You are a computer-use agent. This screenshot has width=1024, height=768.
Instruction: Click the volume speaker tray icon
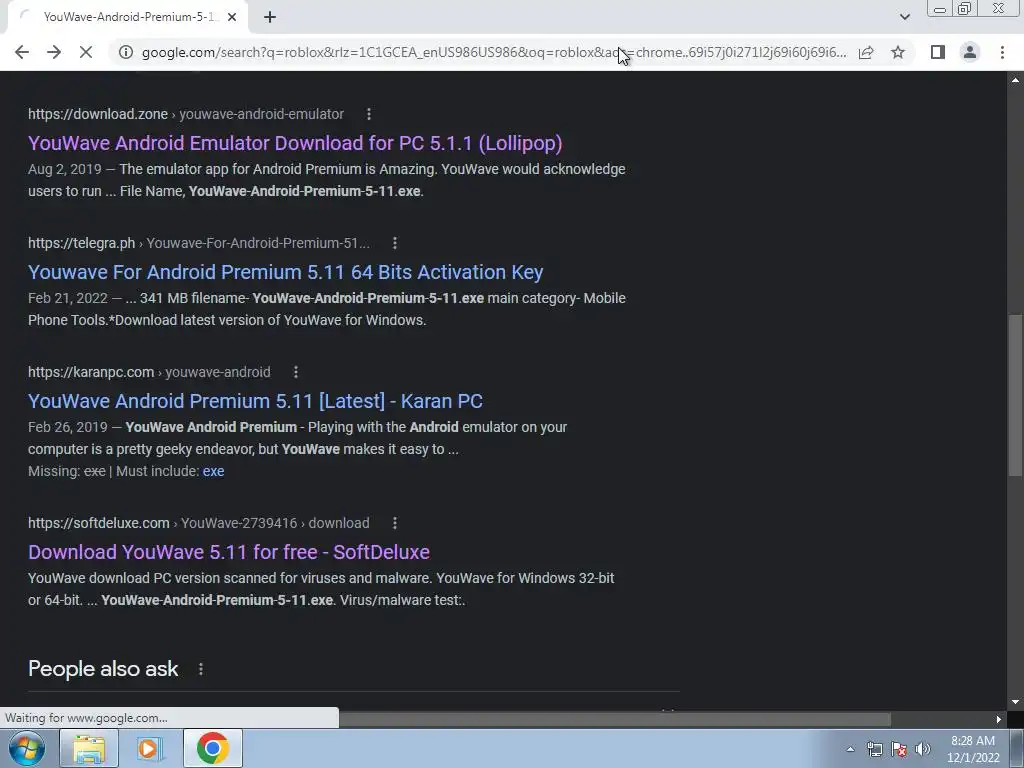pos(923,749)
